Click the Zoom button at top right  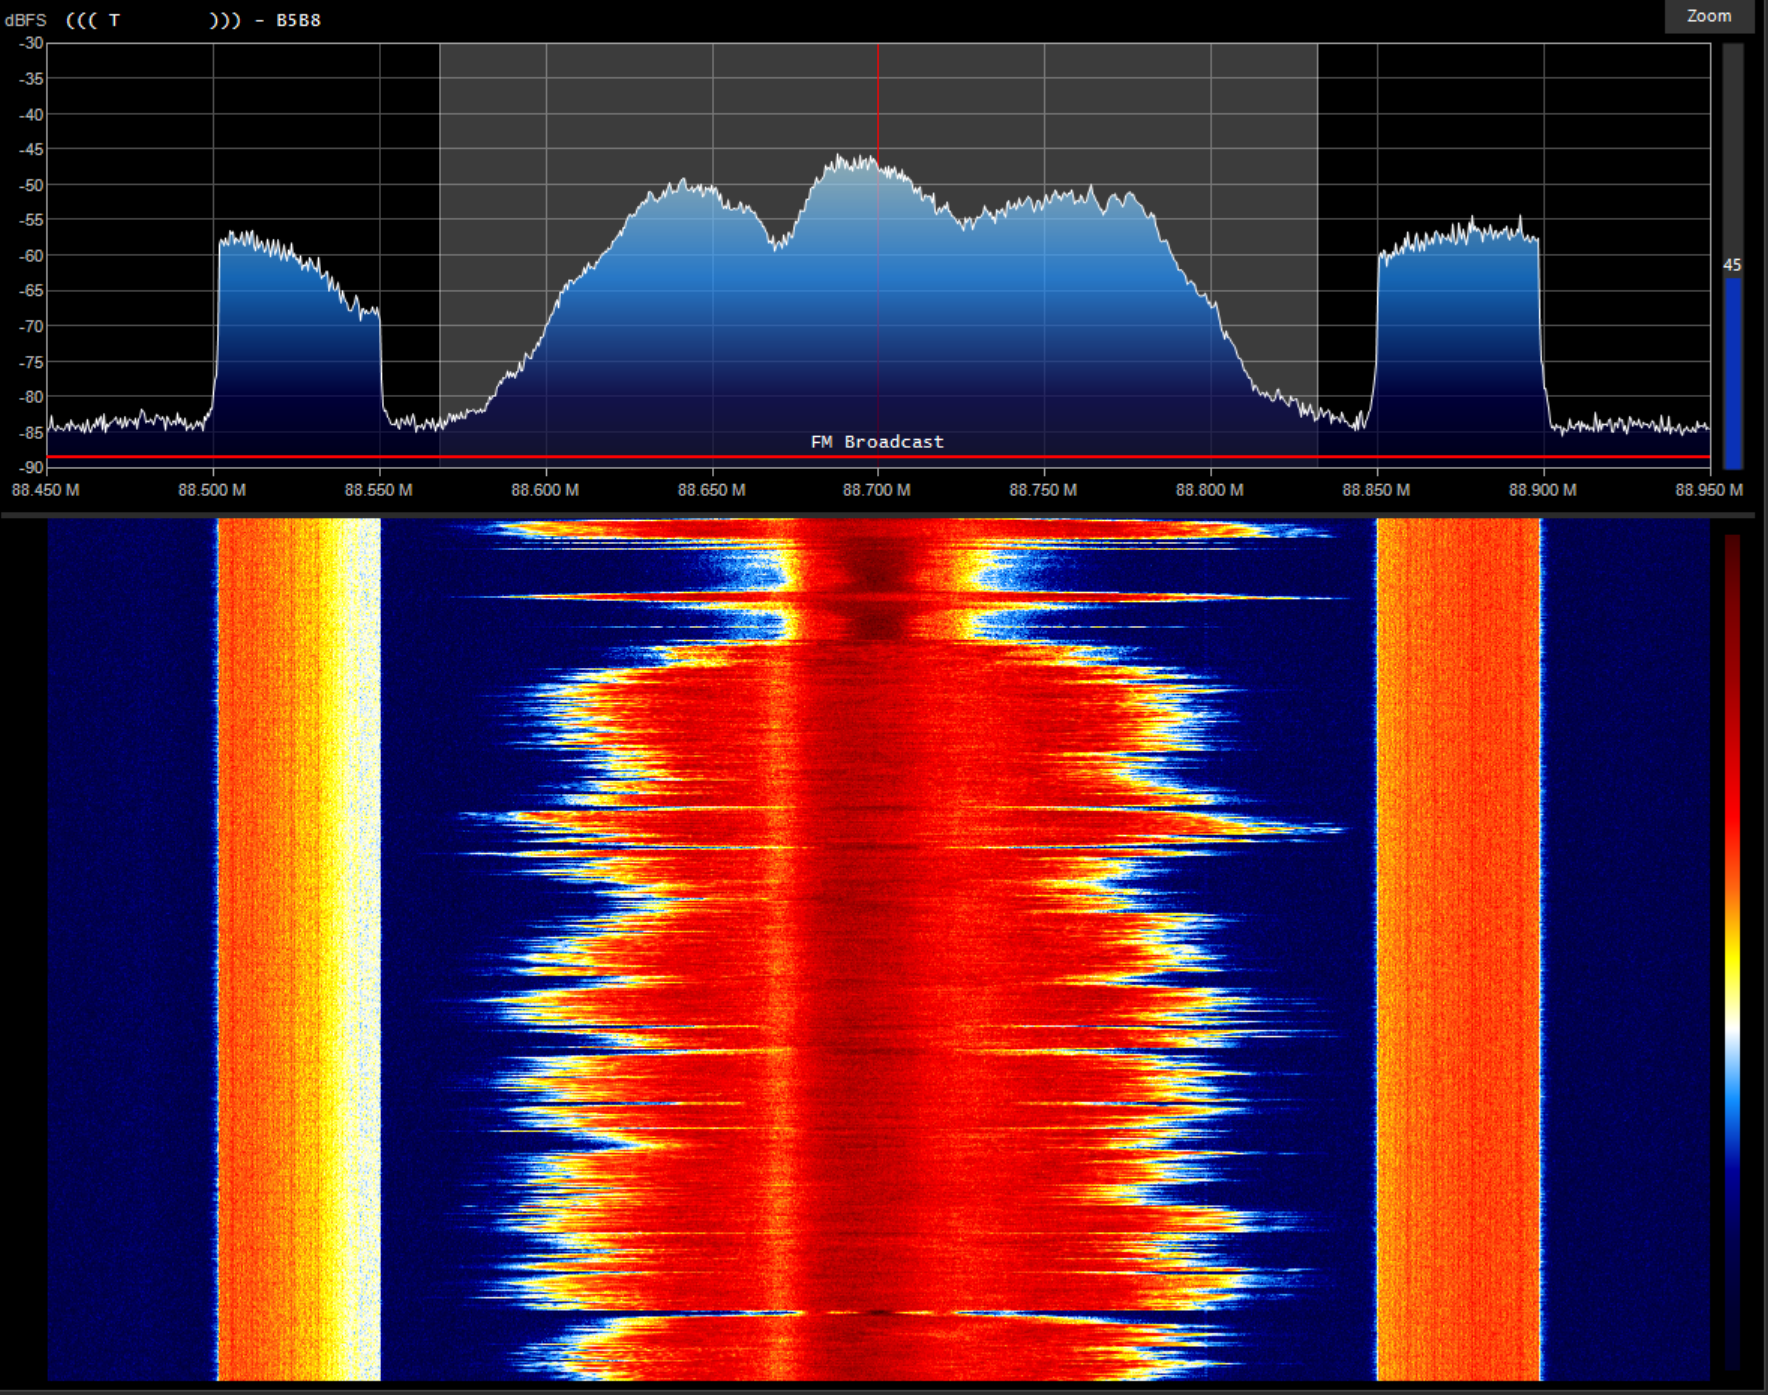(x=1709, y=16)
